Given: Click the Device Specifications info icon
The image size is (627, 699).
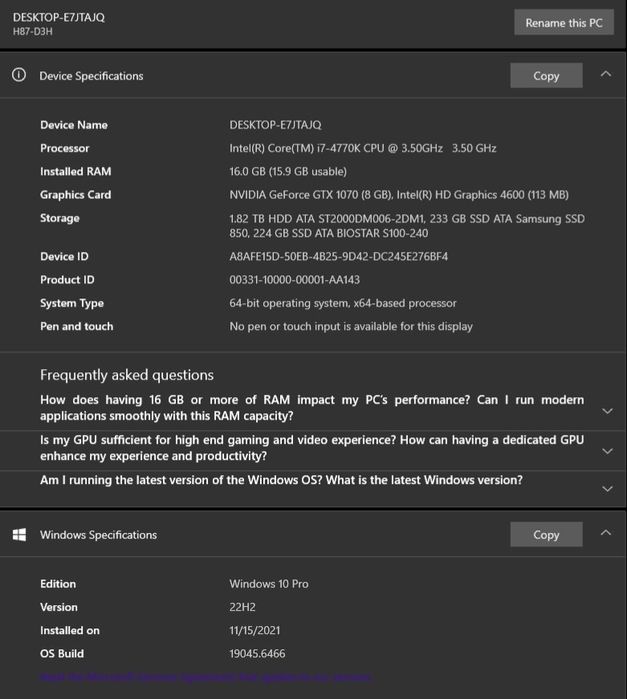Looking at the screenshot, I should [x=19, y=75].
